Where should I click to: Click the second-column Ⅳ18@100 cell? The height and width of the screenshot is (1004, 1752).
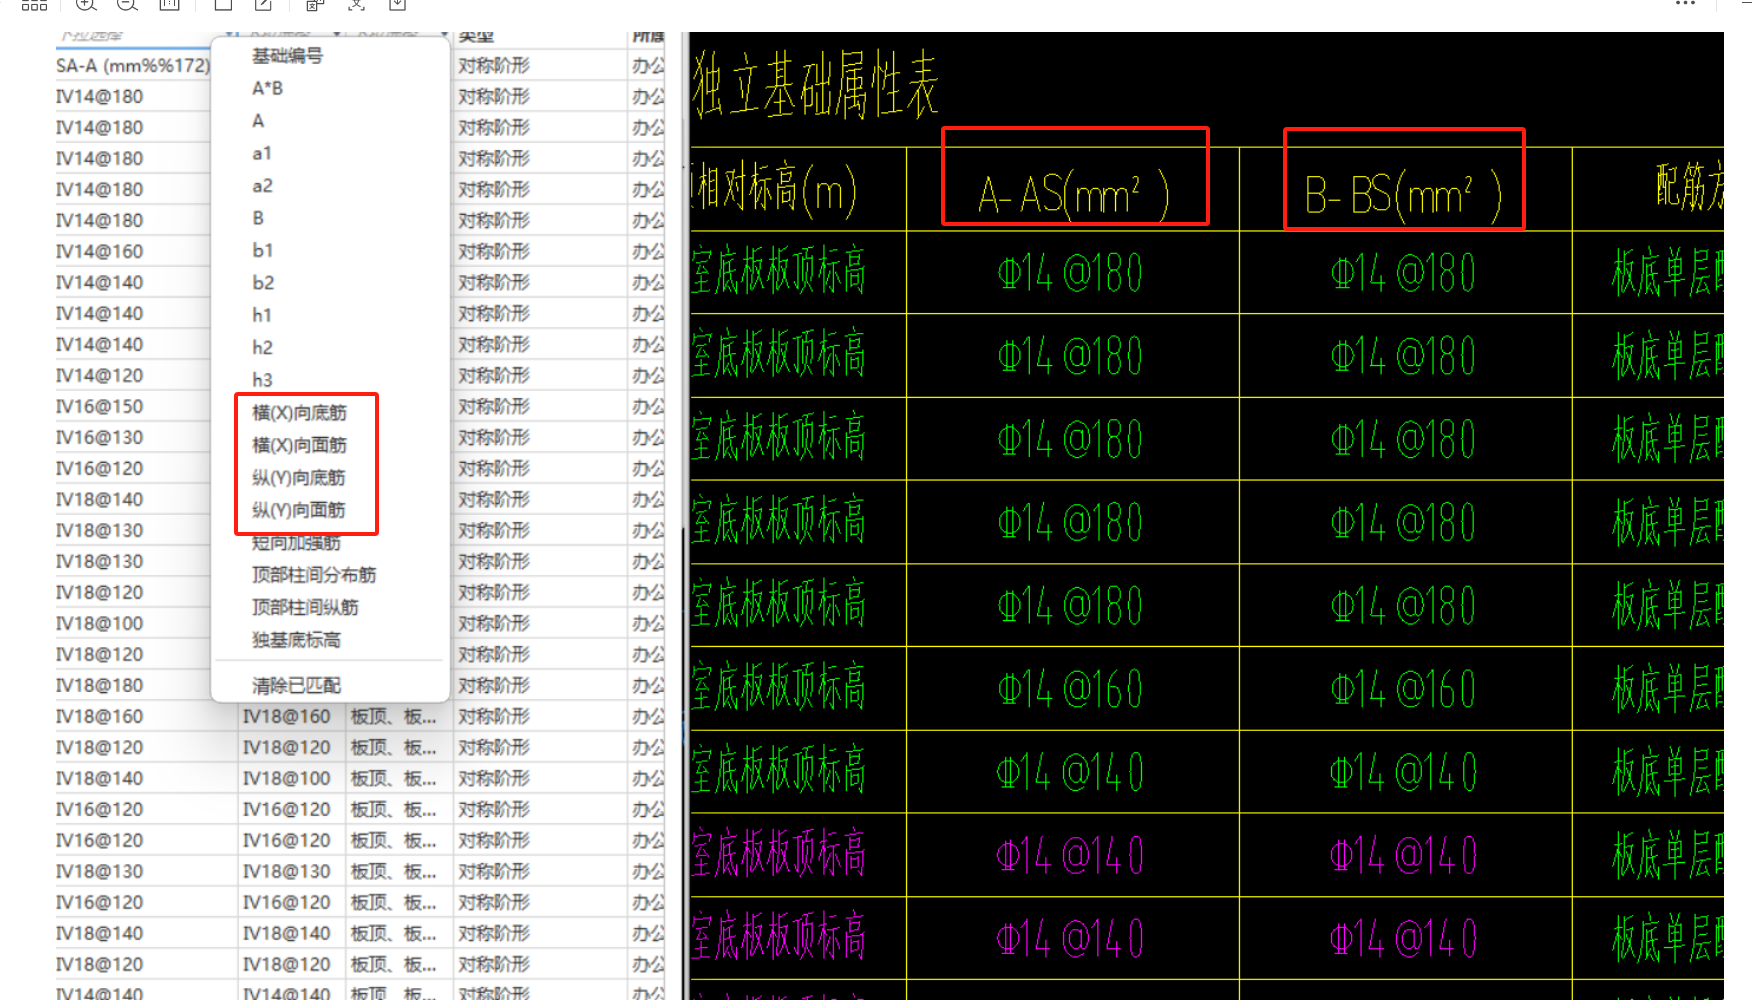[286, 778]
